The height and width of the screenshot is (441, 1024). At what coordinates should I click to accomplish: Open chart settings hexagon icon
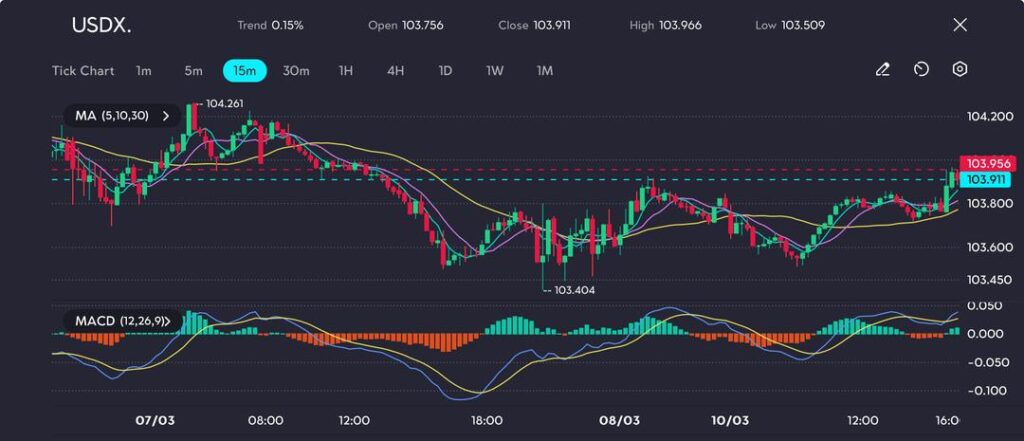tap(959, 70)
